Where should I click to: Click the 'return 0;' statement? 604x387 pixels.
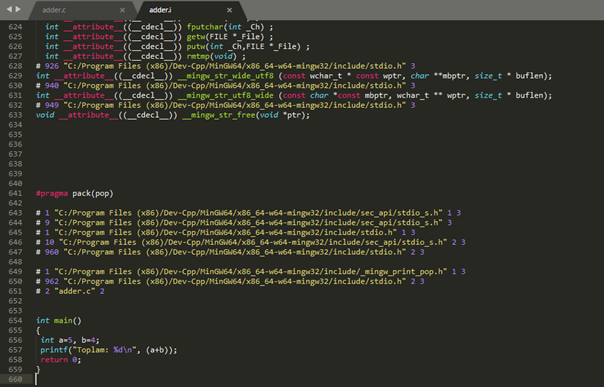click(x=60, y=360)
